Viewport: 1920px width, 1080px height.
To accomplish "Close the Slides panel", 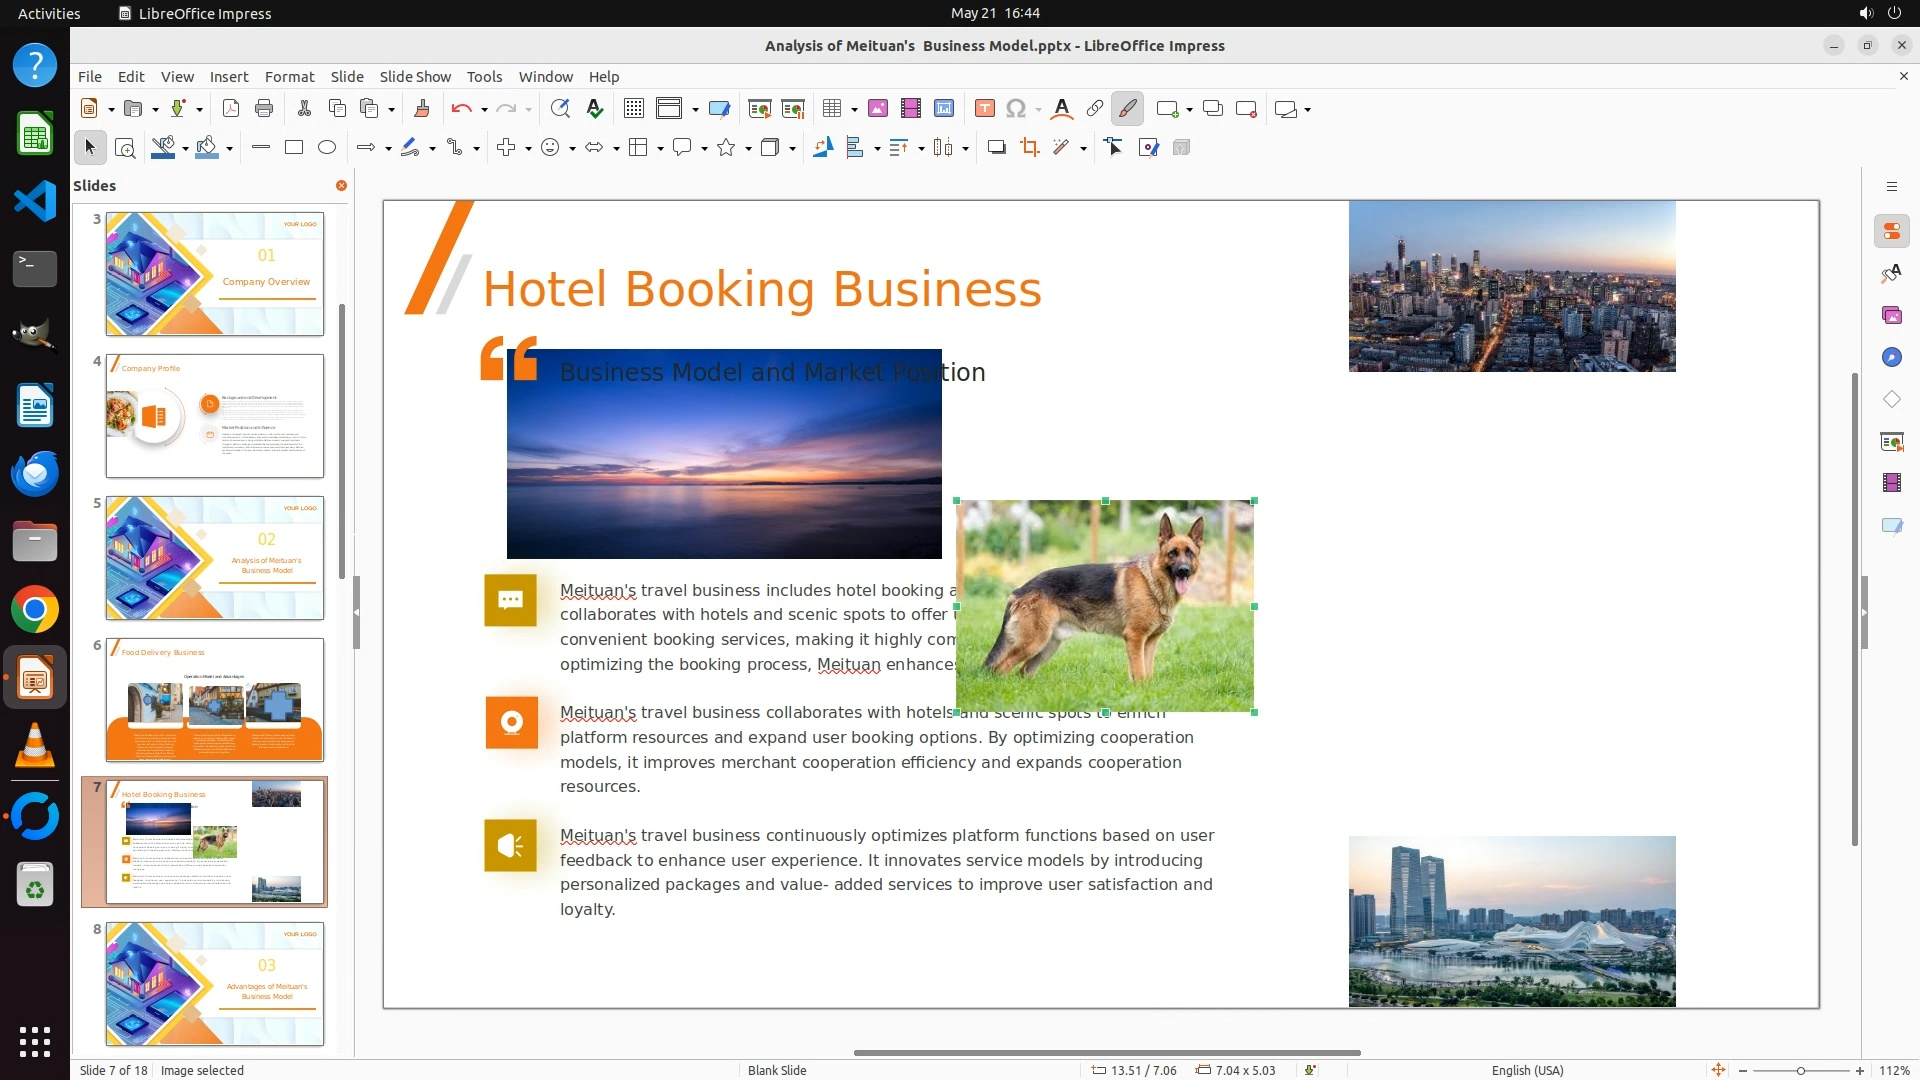I will pos(341,186).
